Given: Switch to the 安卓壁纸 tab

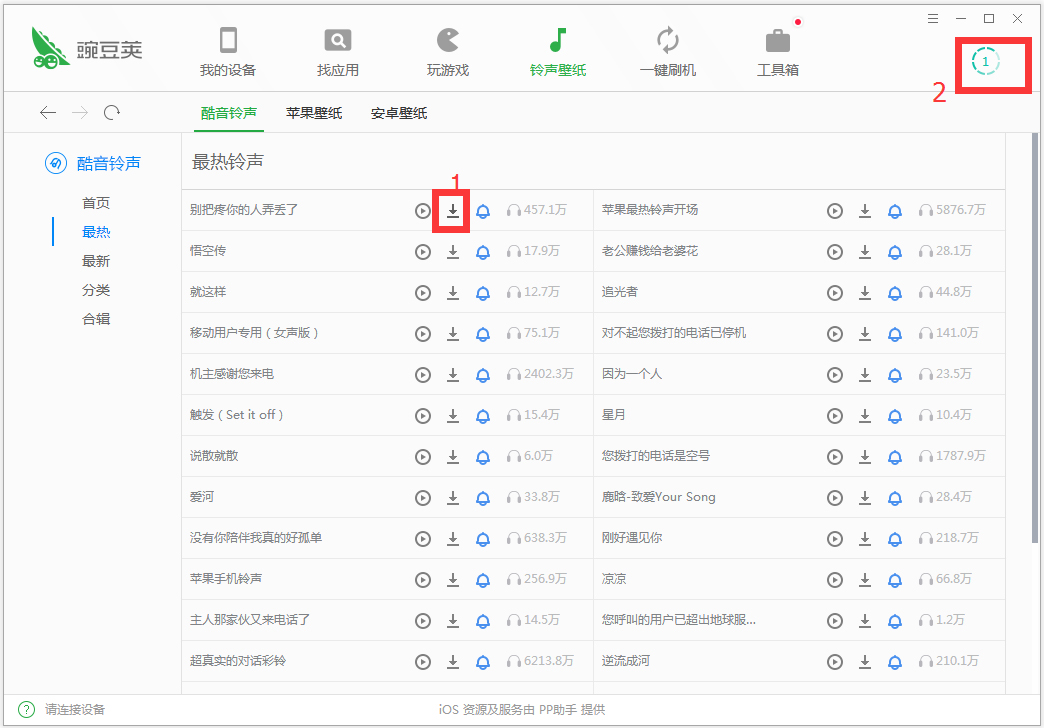Looking at the screenshot, I should (x=400, y=113).
